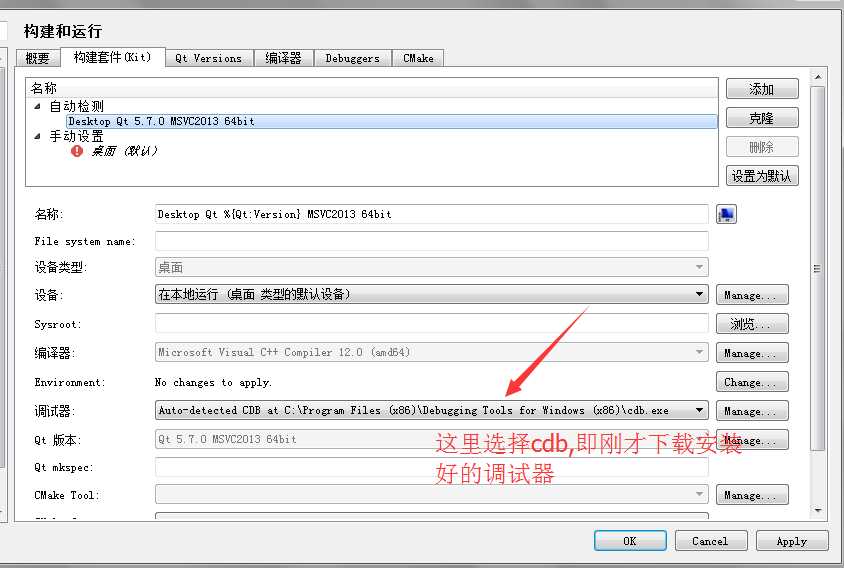Open the 调试器 dropdown showing Auto-detected CDB

click(x=432, y=410)
